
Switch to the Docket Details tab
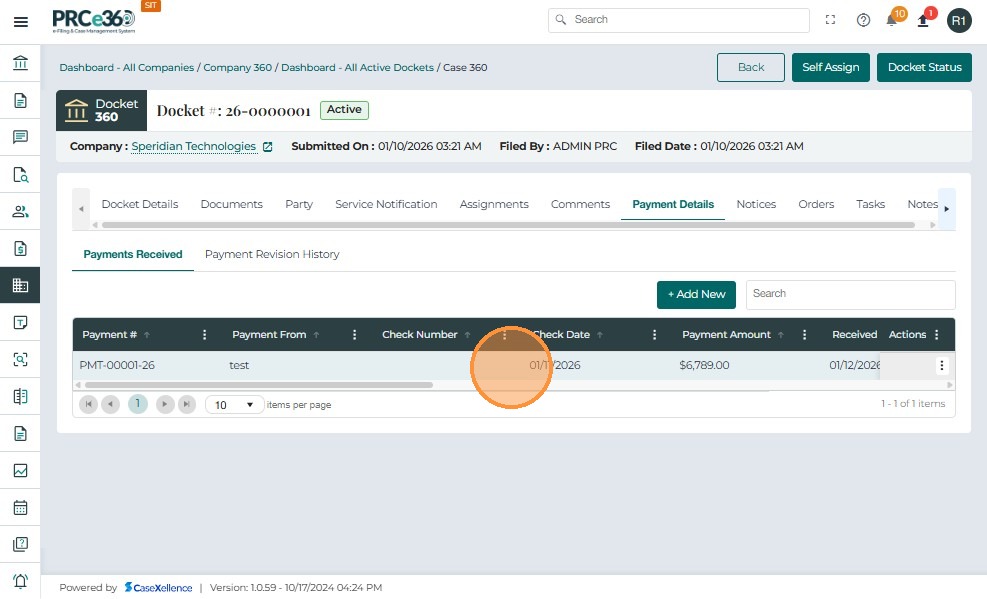140,204
